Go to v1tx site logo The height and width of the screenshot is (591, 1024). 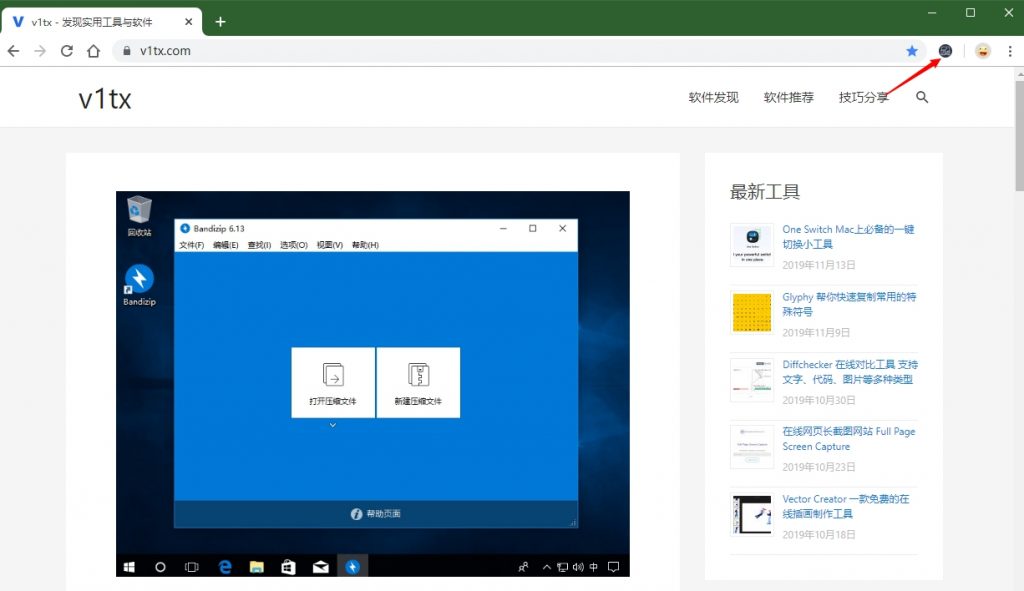104,99
